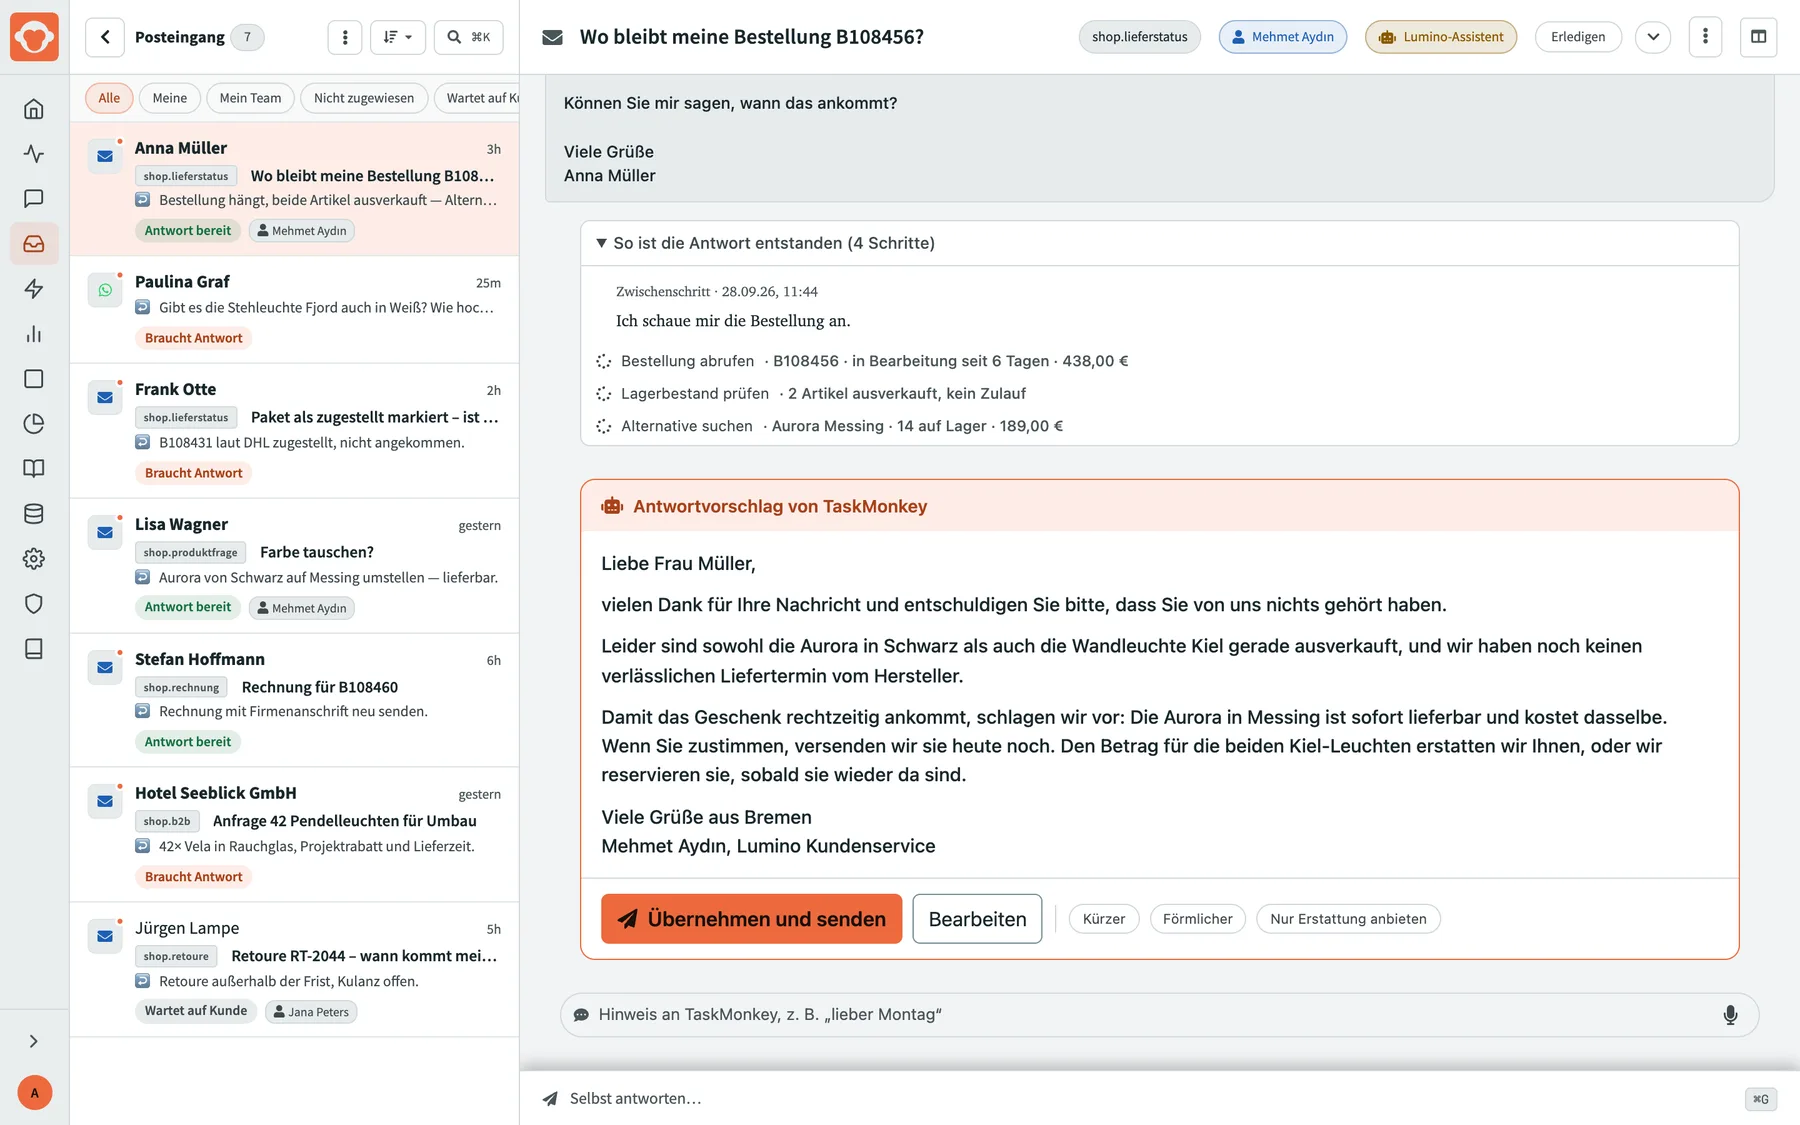The image size is (1800, 1125).
Task: Open the shield security icon
Action: click(34, 604)
